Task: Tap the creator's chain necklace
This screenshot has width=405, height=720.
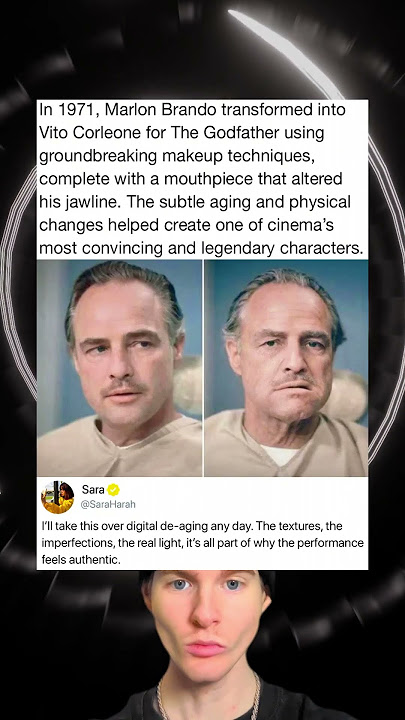Action: pos(206,700)
